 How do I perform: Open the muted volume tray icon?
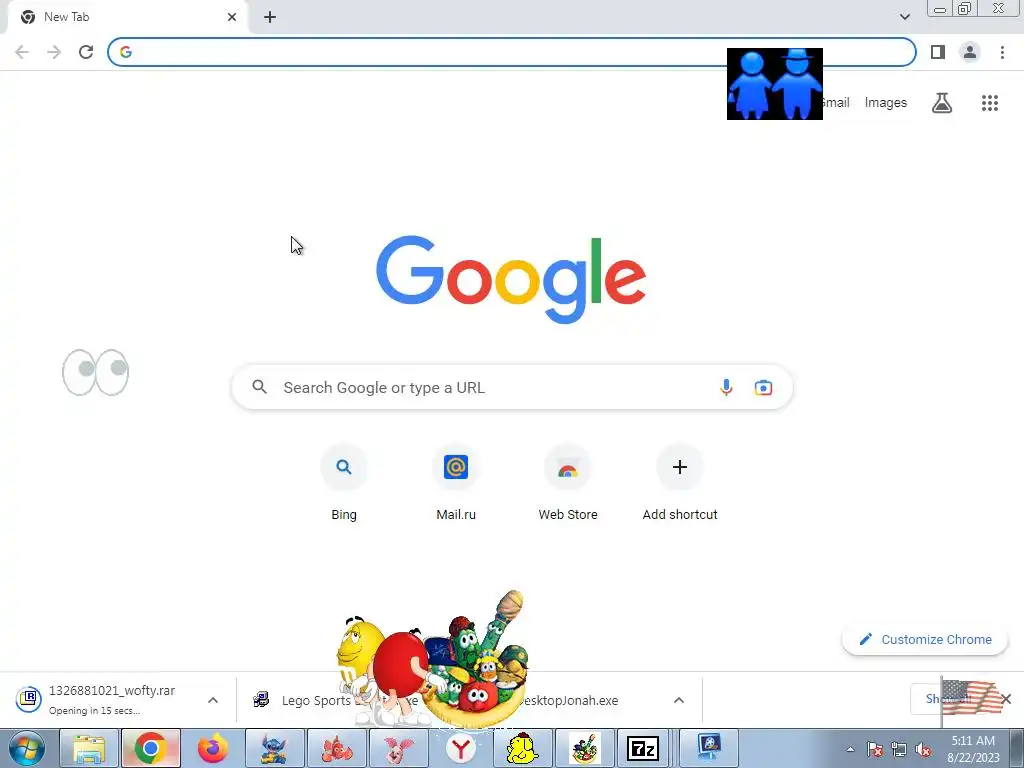point(923,749)
